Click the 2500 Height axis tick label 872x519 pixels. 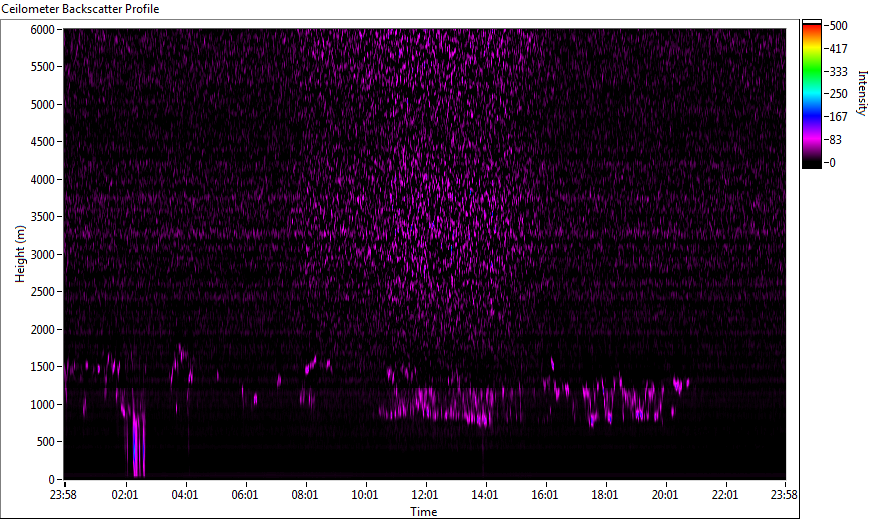[43, 292]
